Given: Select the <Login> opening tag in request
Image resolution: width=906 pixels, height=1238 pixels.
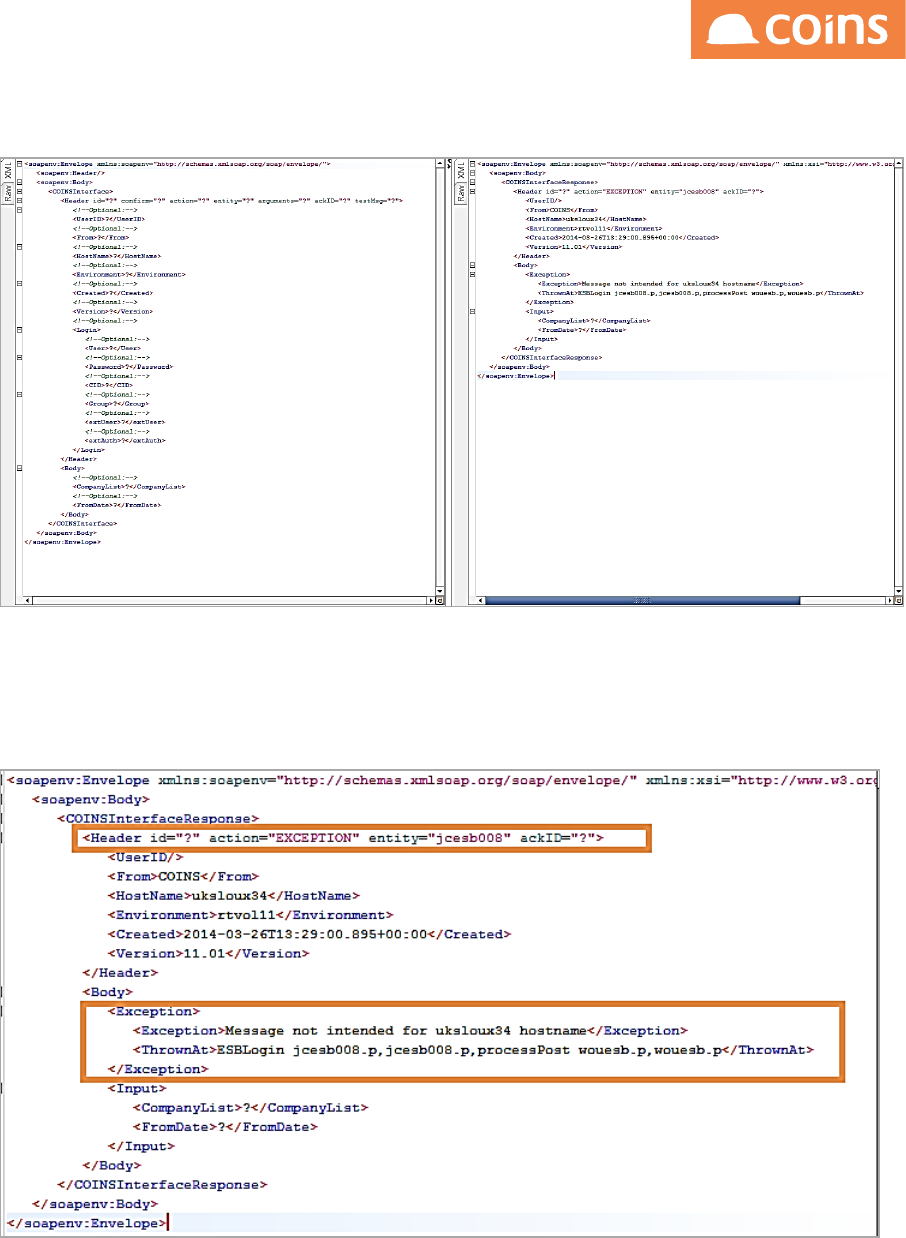Looking at the screenshot, I should click(x=86, y=330).
